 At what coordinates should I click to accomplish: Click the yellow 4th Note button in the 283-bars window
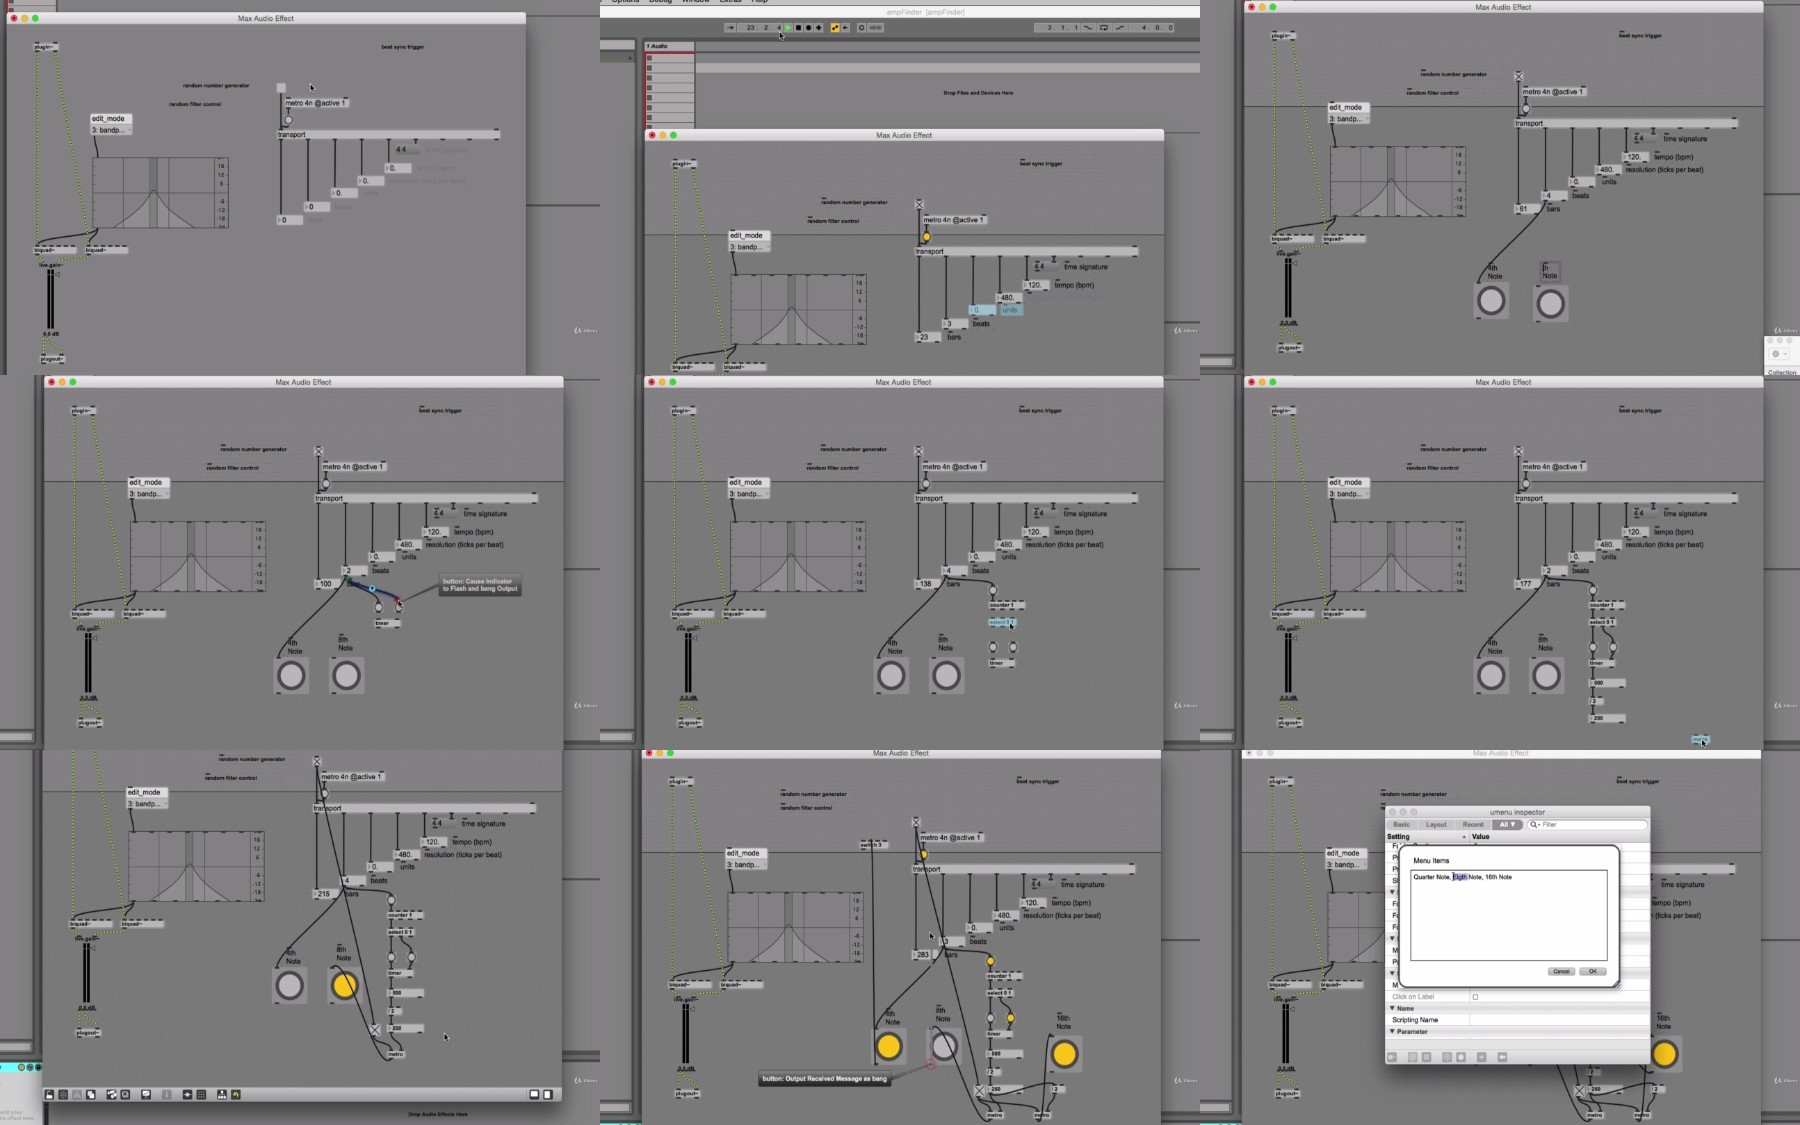click(x=888, y=1047)
